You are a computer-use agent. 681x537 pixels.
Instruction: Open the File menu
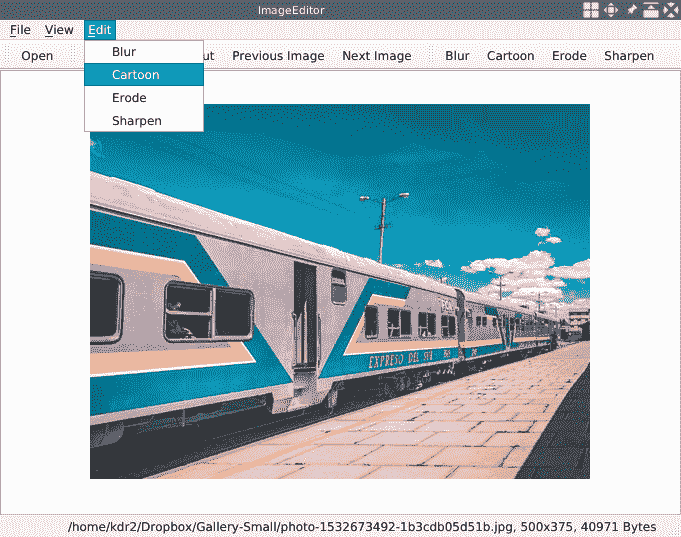coord(20,30)
